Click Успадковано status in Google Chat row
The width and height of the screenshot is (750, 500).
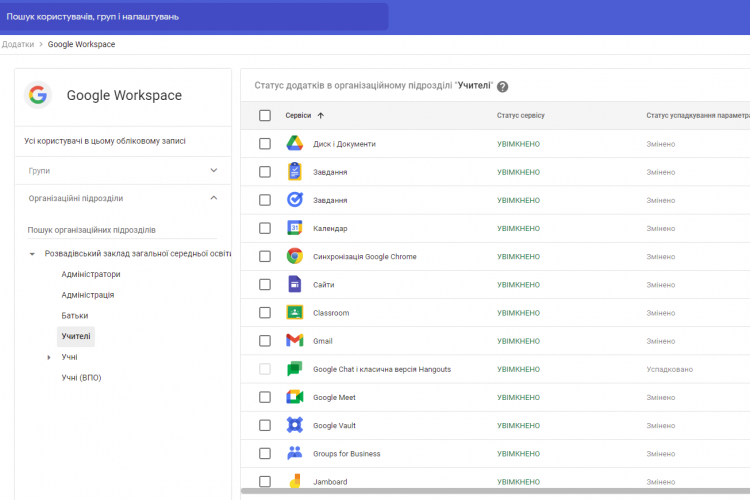[x=669, y=369]
